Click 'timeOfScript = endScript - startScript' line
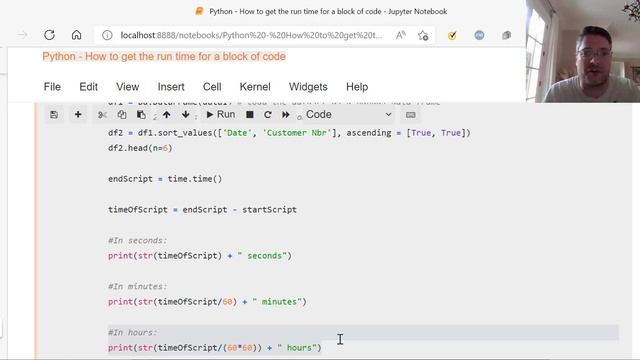Screen dimensions: 640x360 [202, 210]
